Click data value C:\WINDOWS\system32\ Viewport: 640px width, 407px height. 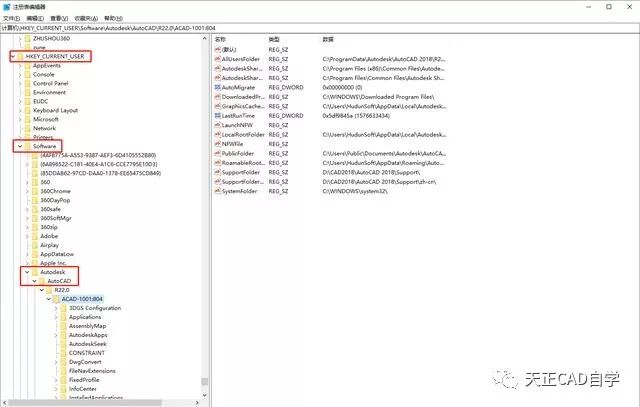pos(355,191)
